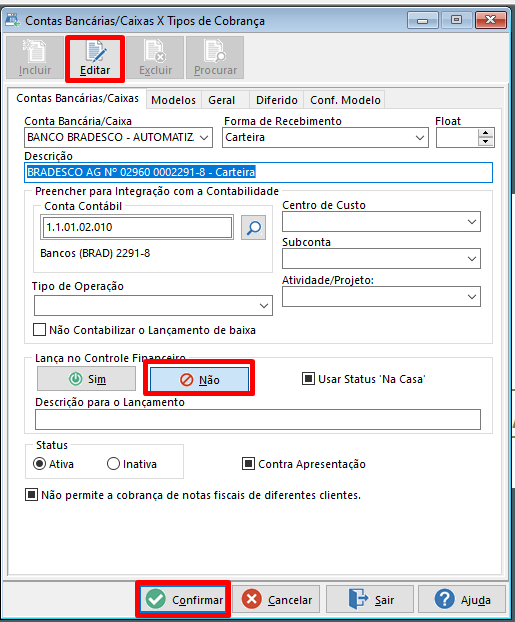515x622 pixels.
Task: Click the Sair button
Action: point(370,599)
